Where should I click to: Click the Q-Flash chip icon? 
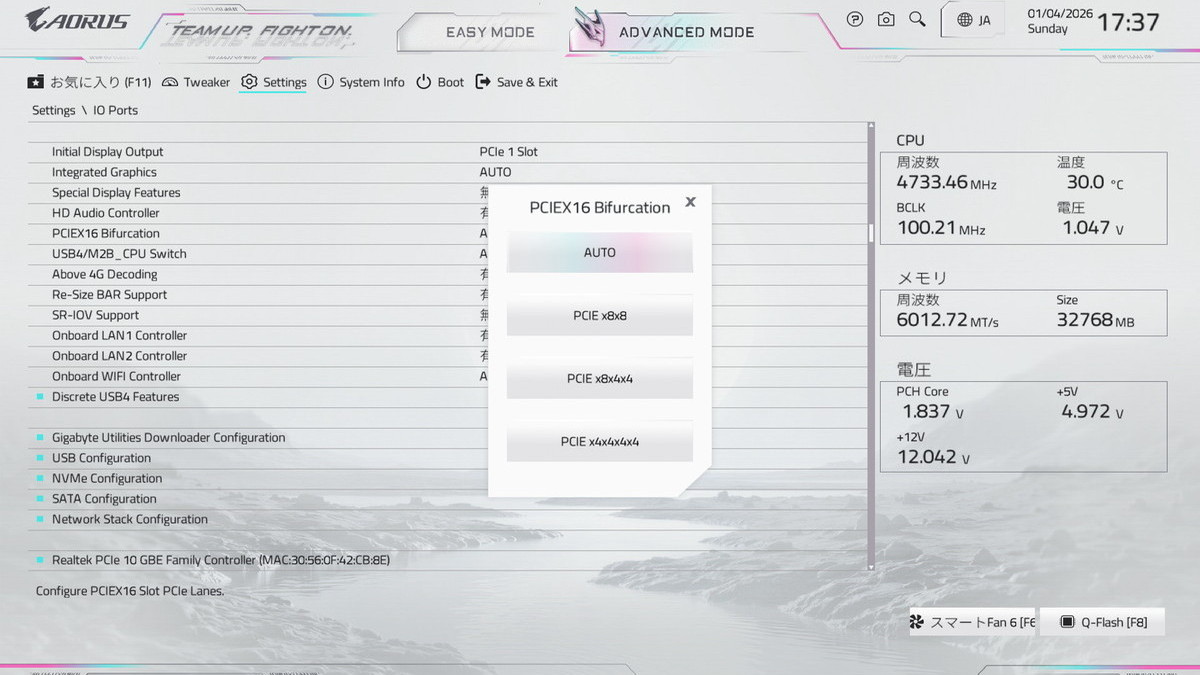point(1067,622)
